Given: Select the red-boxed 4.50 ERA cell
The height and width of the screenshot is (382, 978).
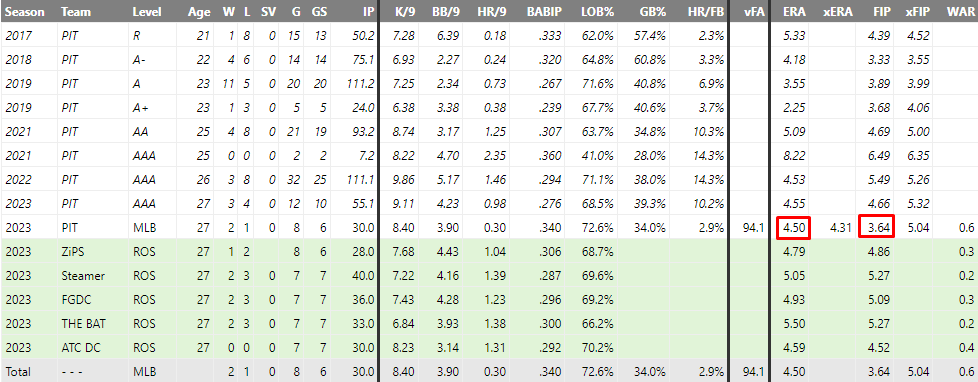Looking at the screenshot, I should (x=794, y=228).
